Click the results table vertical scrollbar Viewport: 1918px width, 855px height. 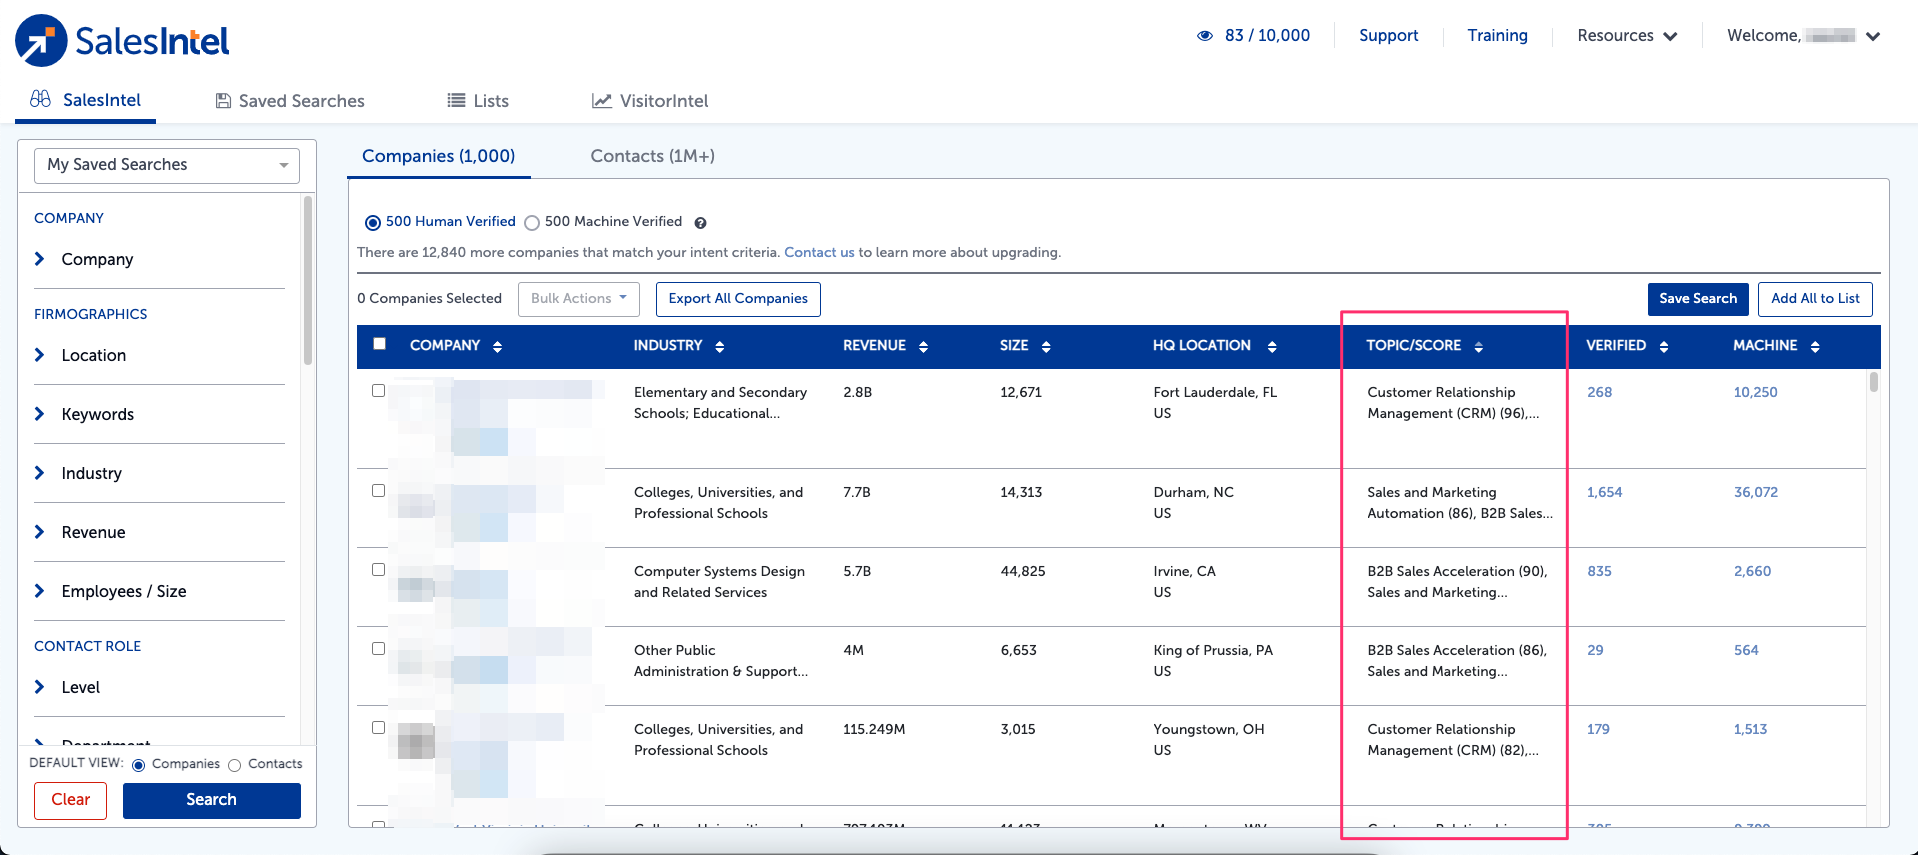coord(1873,382)
